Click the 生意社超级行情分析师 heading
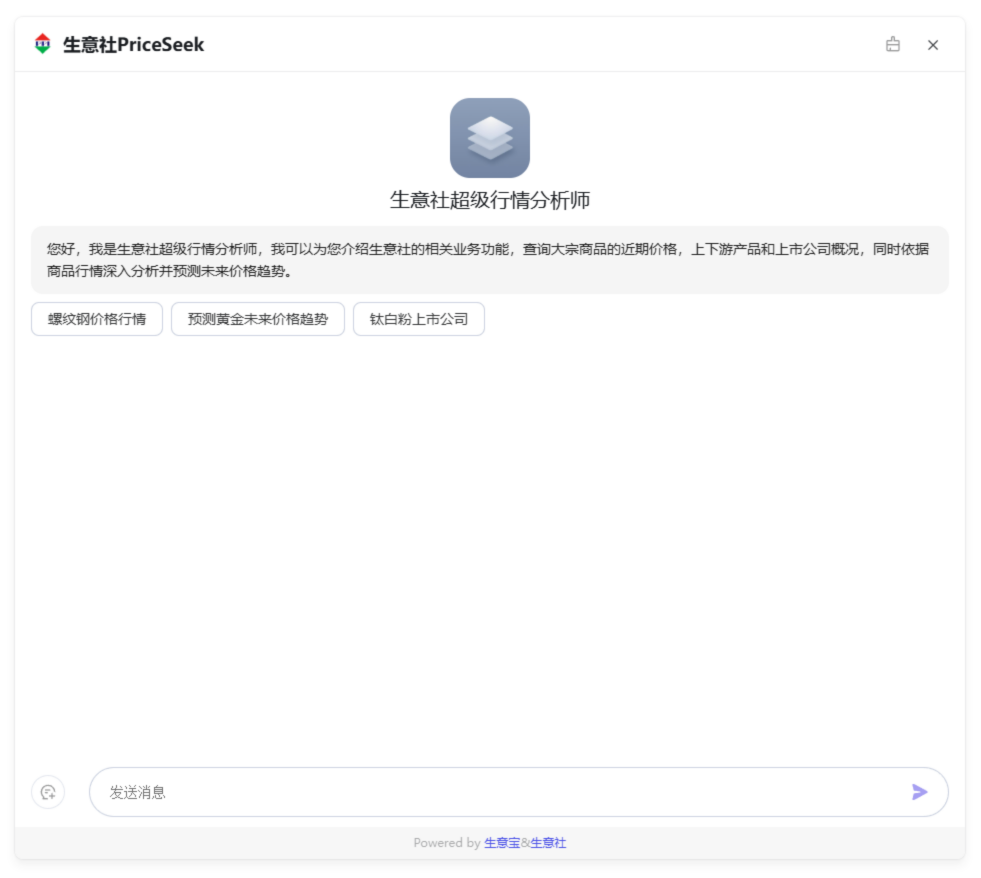 [489, 200]
